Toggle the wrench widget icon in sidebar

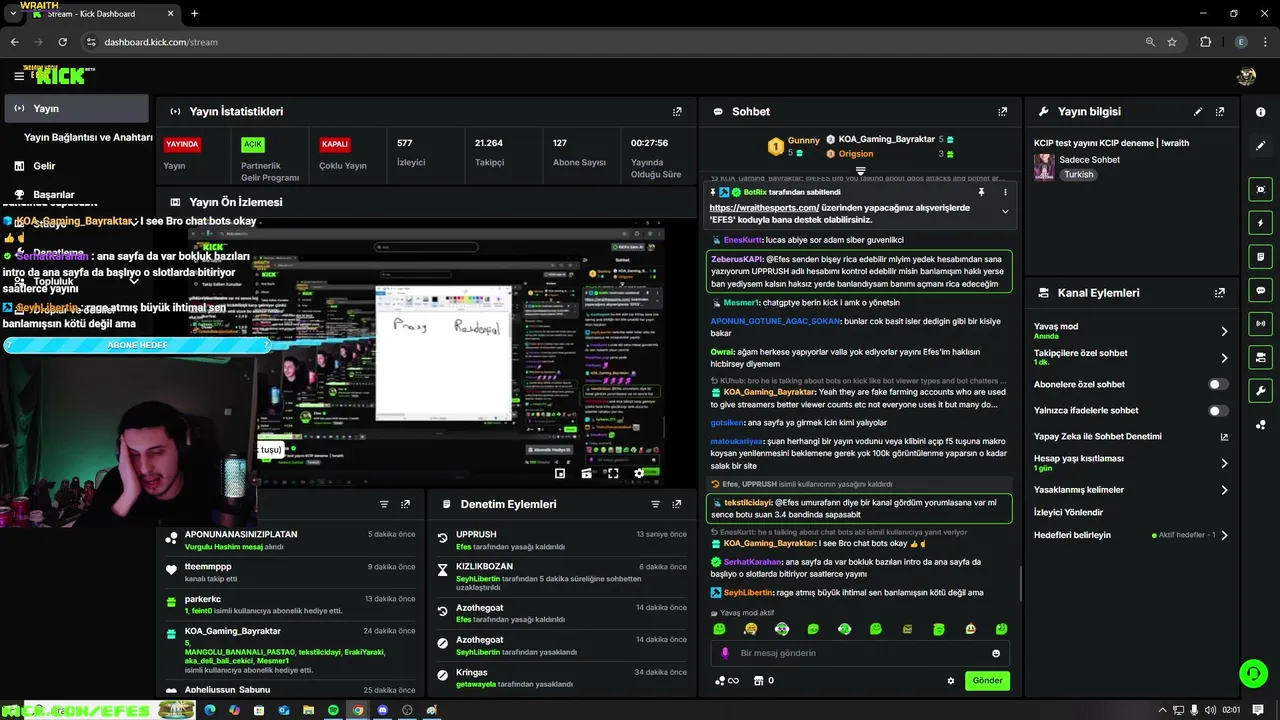(1260, 390)
